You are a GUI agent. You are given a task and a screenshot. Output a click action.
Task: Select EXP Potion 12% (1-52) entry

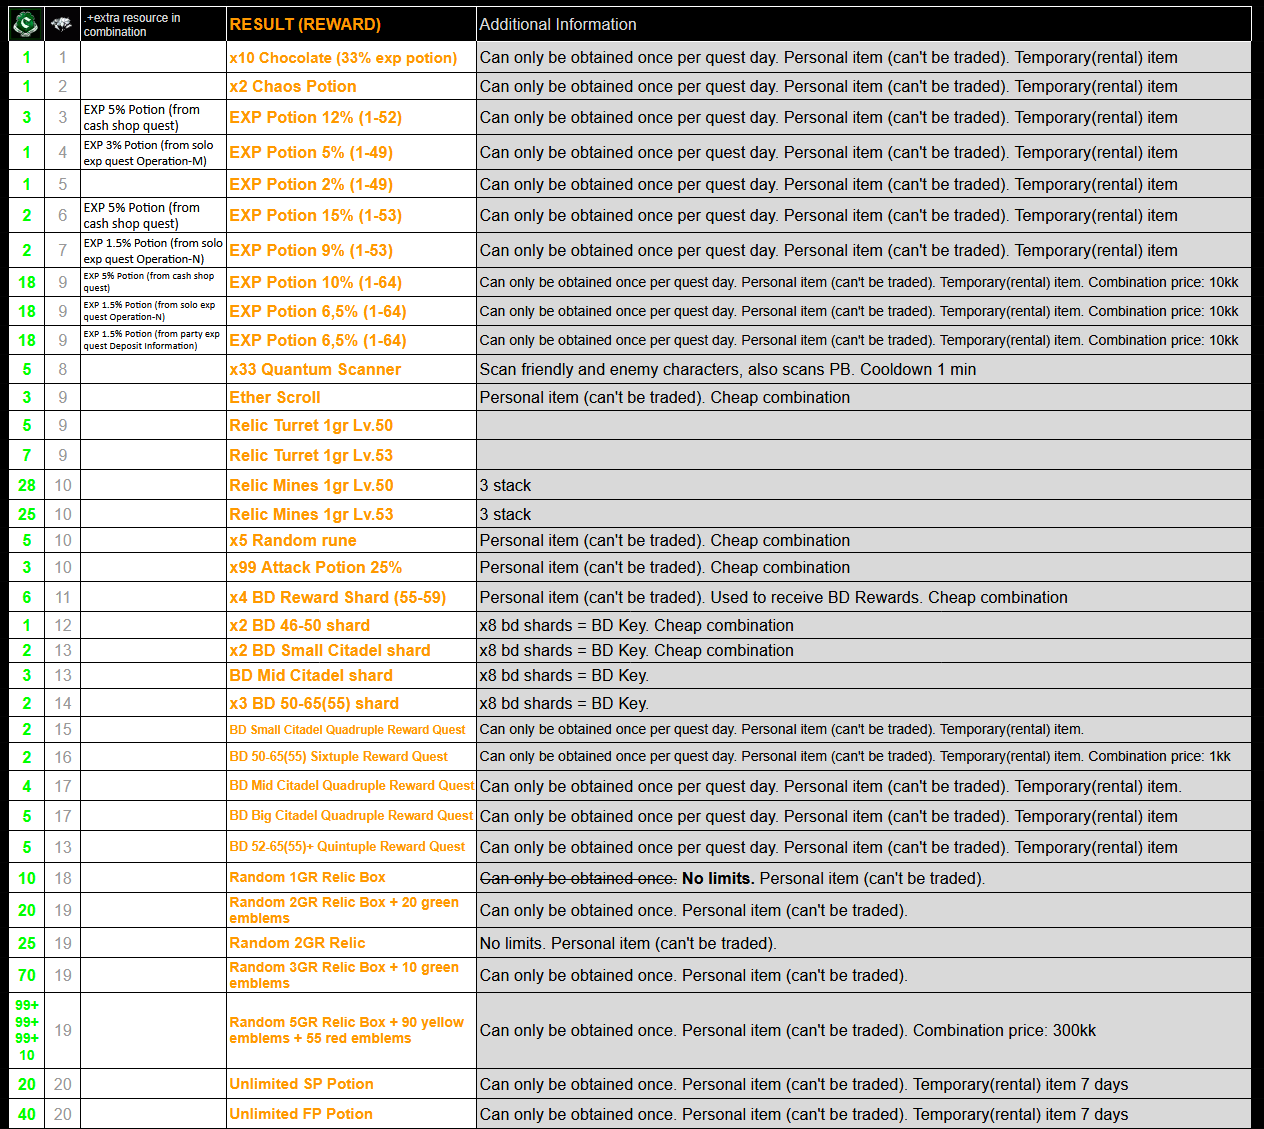[315, 117]
